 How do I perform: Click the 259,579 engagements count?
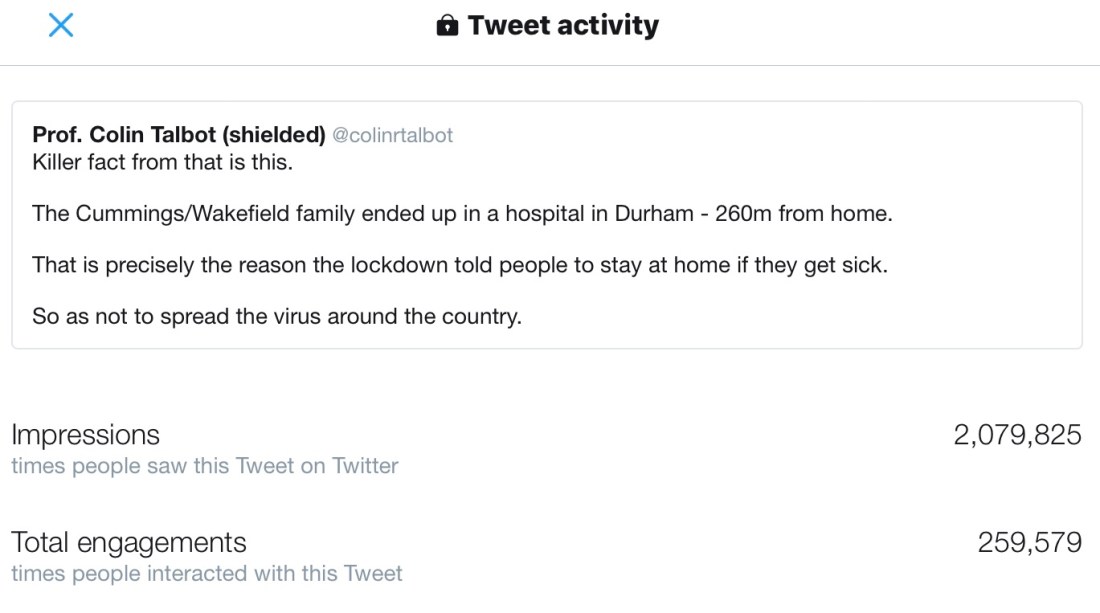1029,543
